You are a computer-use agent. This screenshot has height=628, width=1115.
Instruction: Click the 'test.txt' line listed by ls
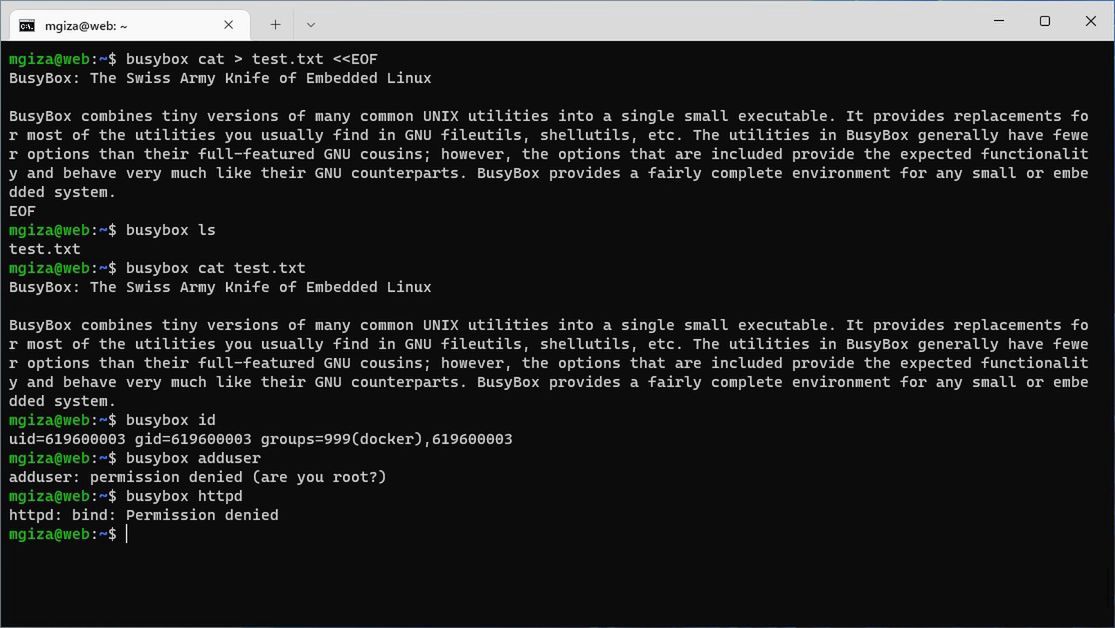pos(45,249)
